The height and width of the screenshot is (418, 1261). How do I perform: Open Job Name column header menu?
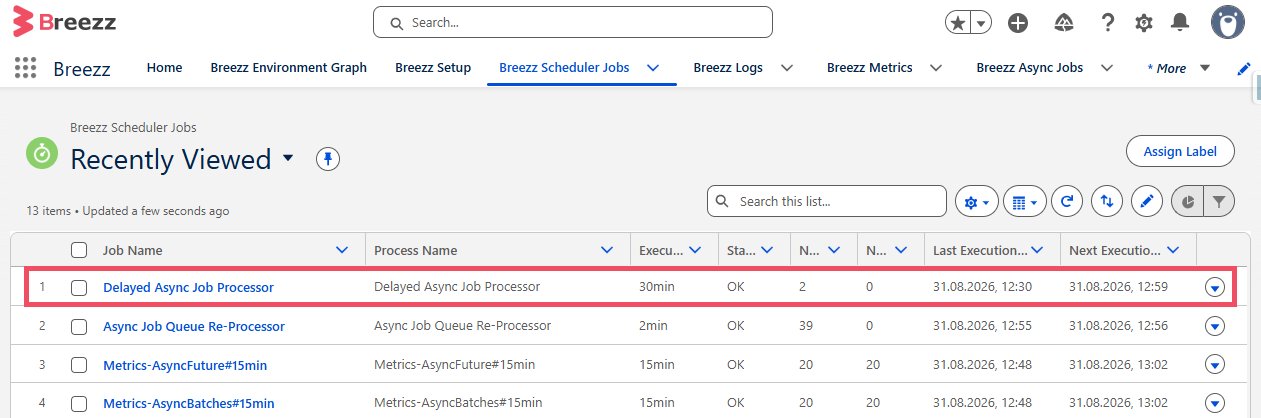pos(343,250)
